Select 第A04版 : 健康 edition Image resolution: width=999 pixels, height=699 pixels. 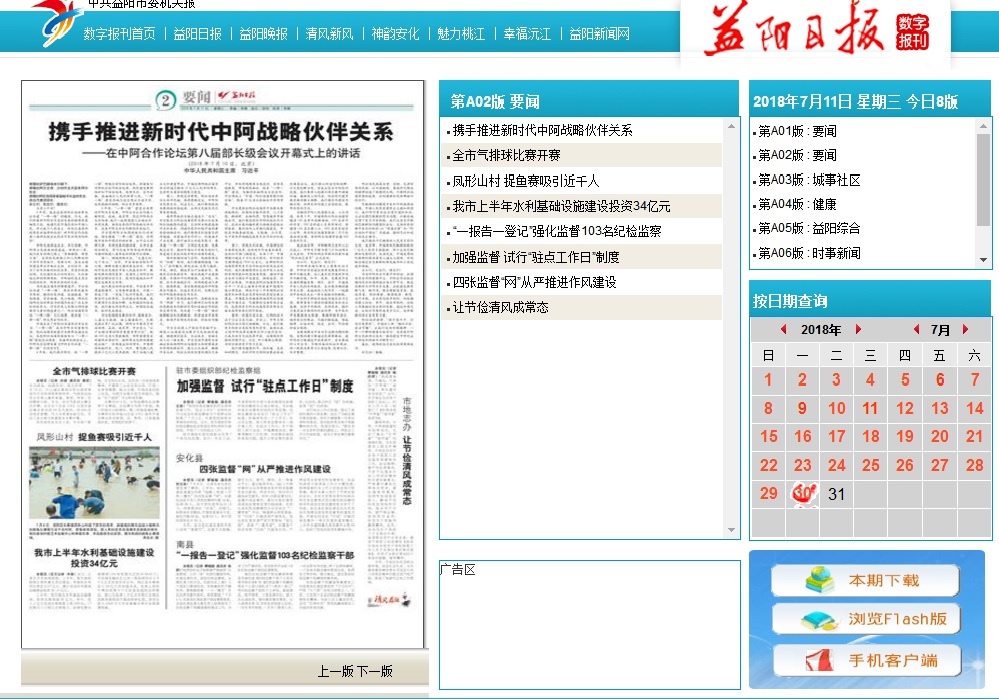[x=797, y=204]
